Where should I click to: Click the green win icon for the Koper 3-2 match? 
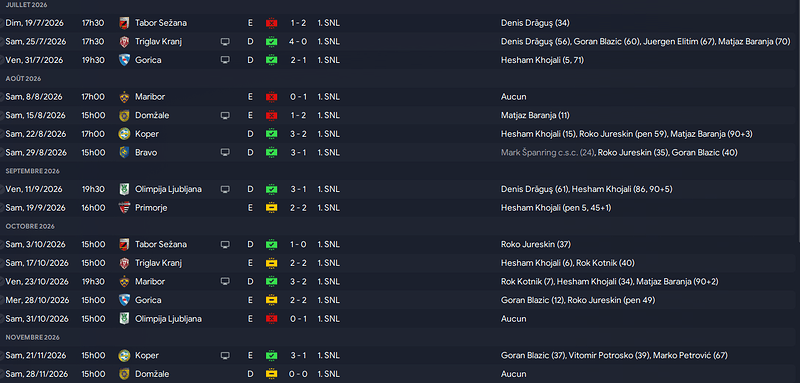pos(271,134)
